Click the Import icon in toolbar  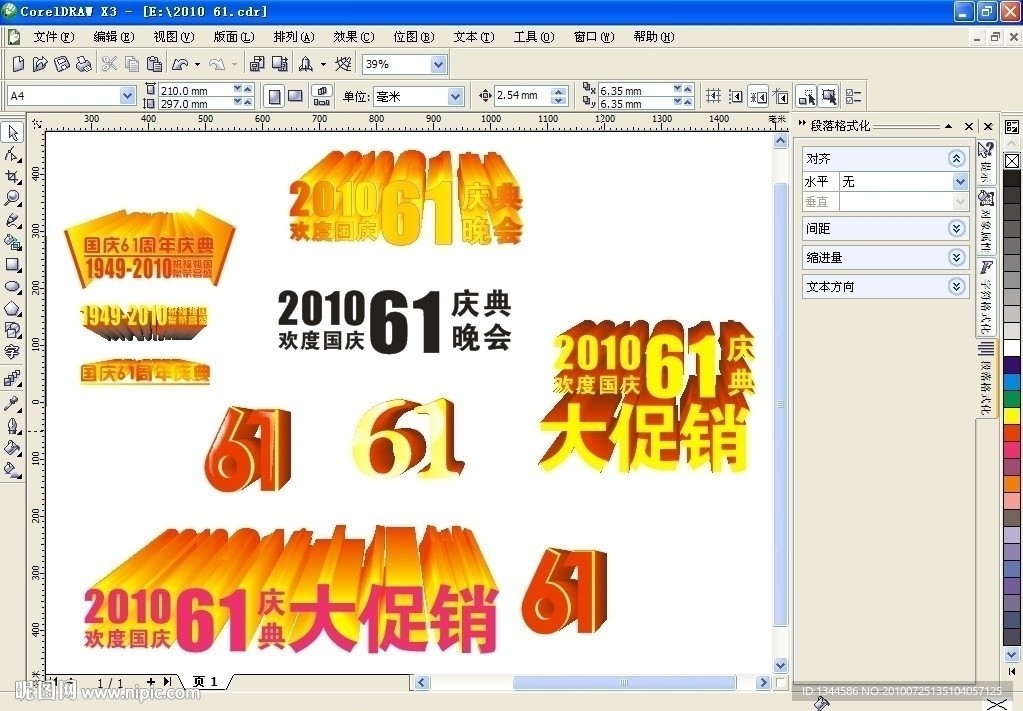pos(256,64)
